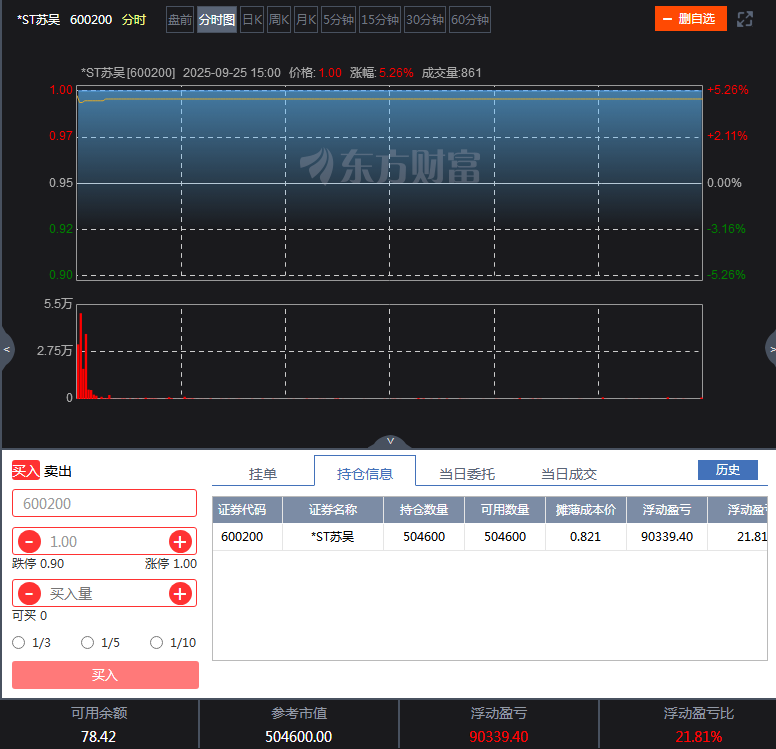Click the tallest red volume bar
The image size is (776, 749).
point(81,355)
